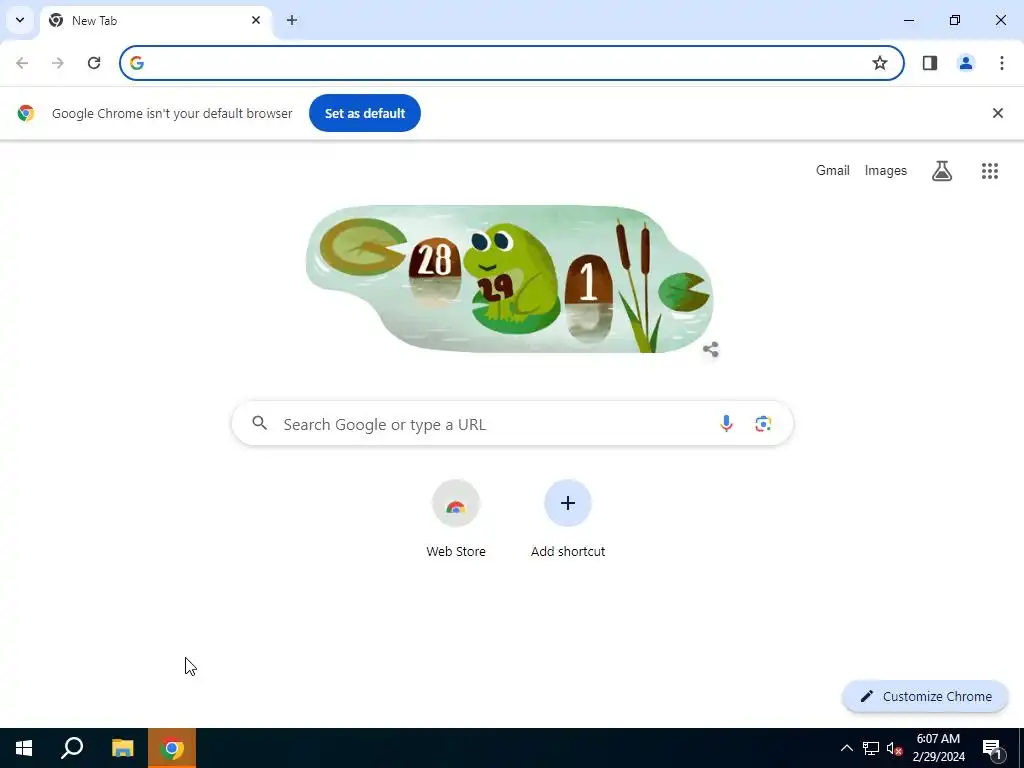Dismiss the default browser infobar
1024x768 pixels.
998,113
